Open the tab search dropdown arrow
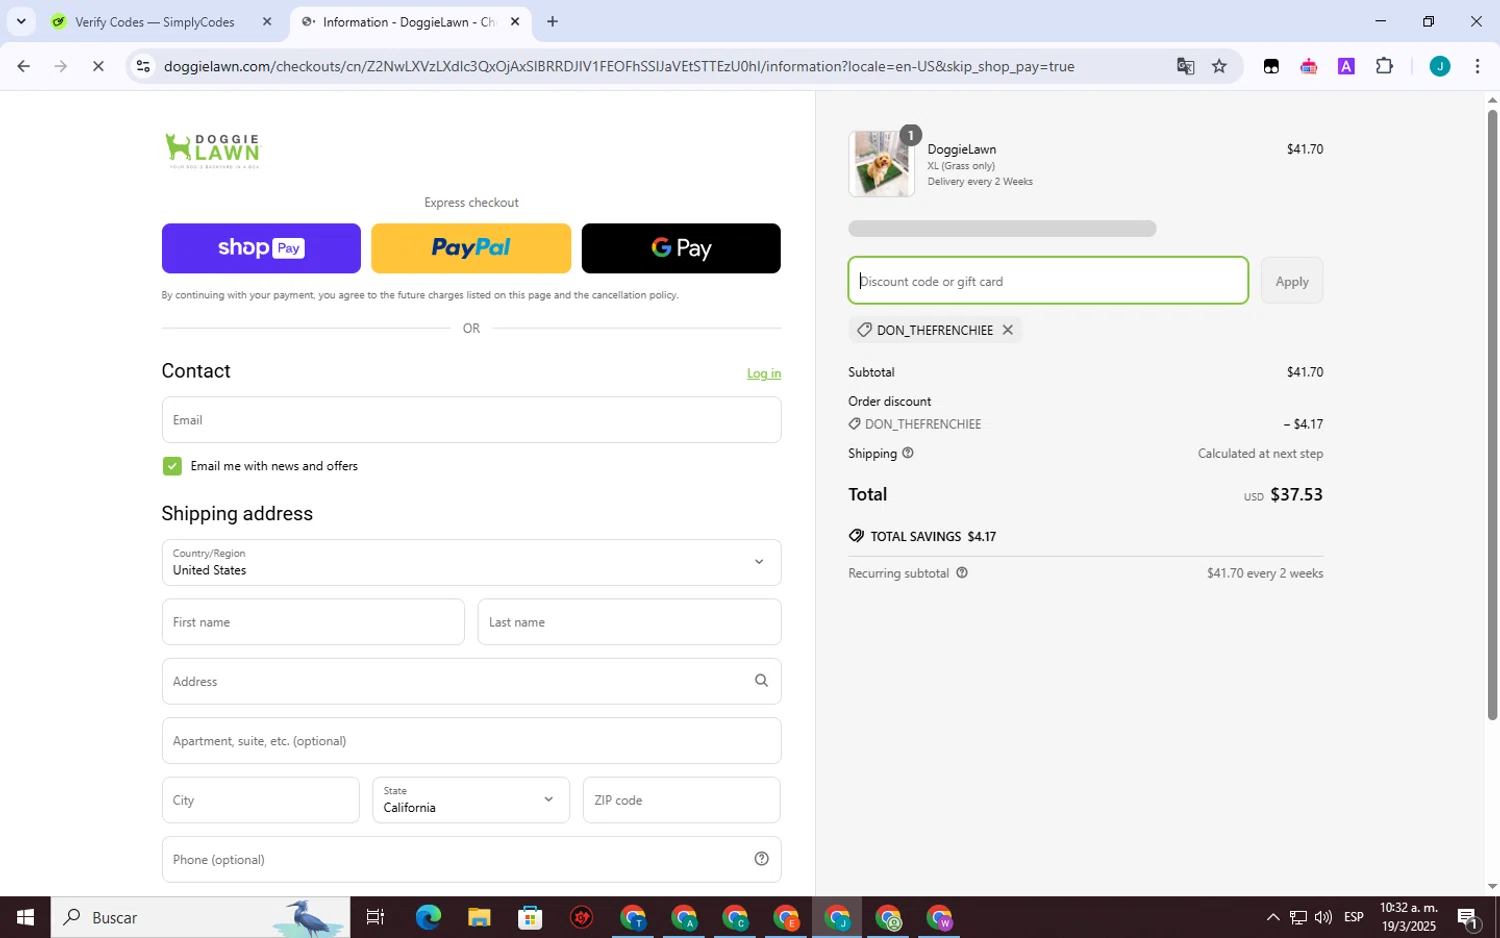Viewport: 1500px width, 938px height. 21,21
